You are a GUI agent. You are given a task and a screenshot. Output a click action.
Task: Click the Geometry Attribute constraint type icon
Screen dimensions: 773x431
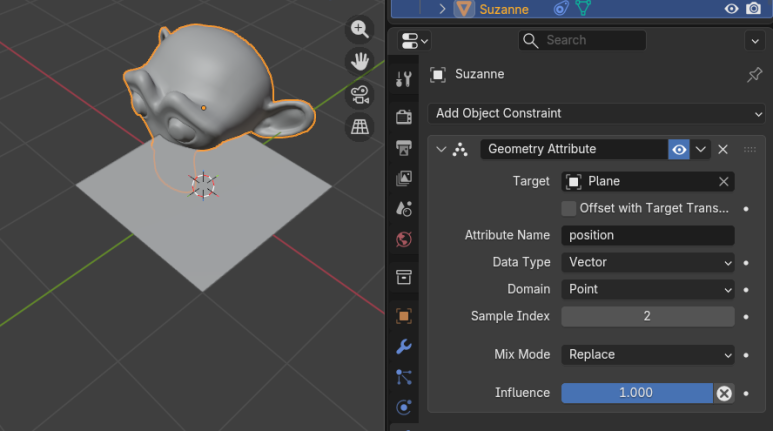click(x=460, y=149)
